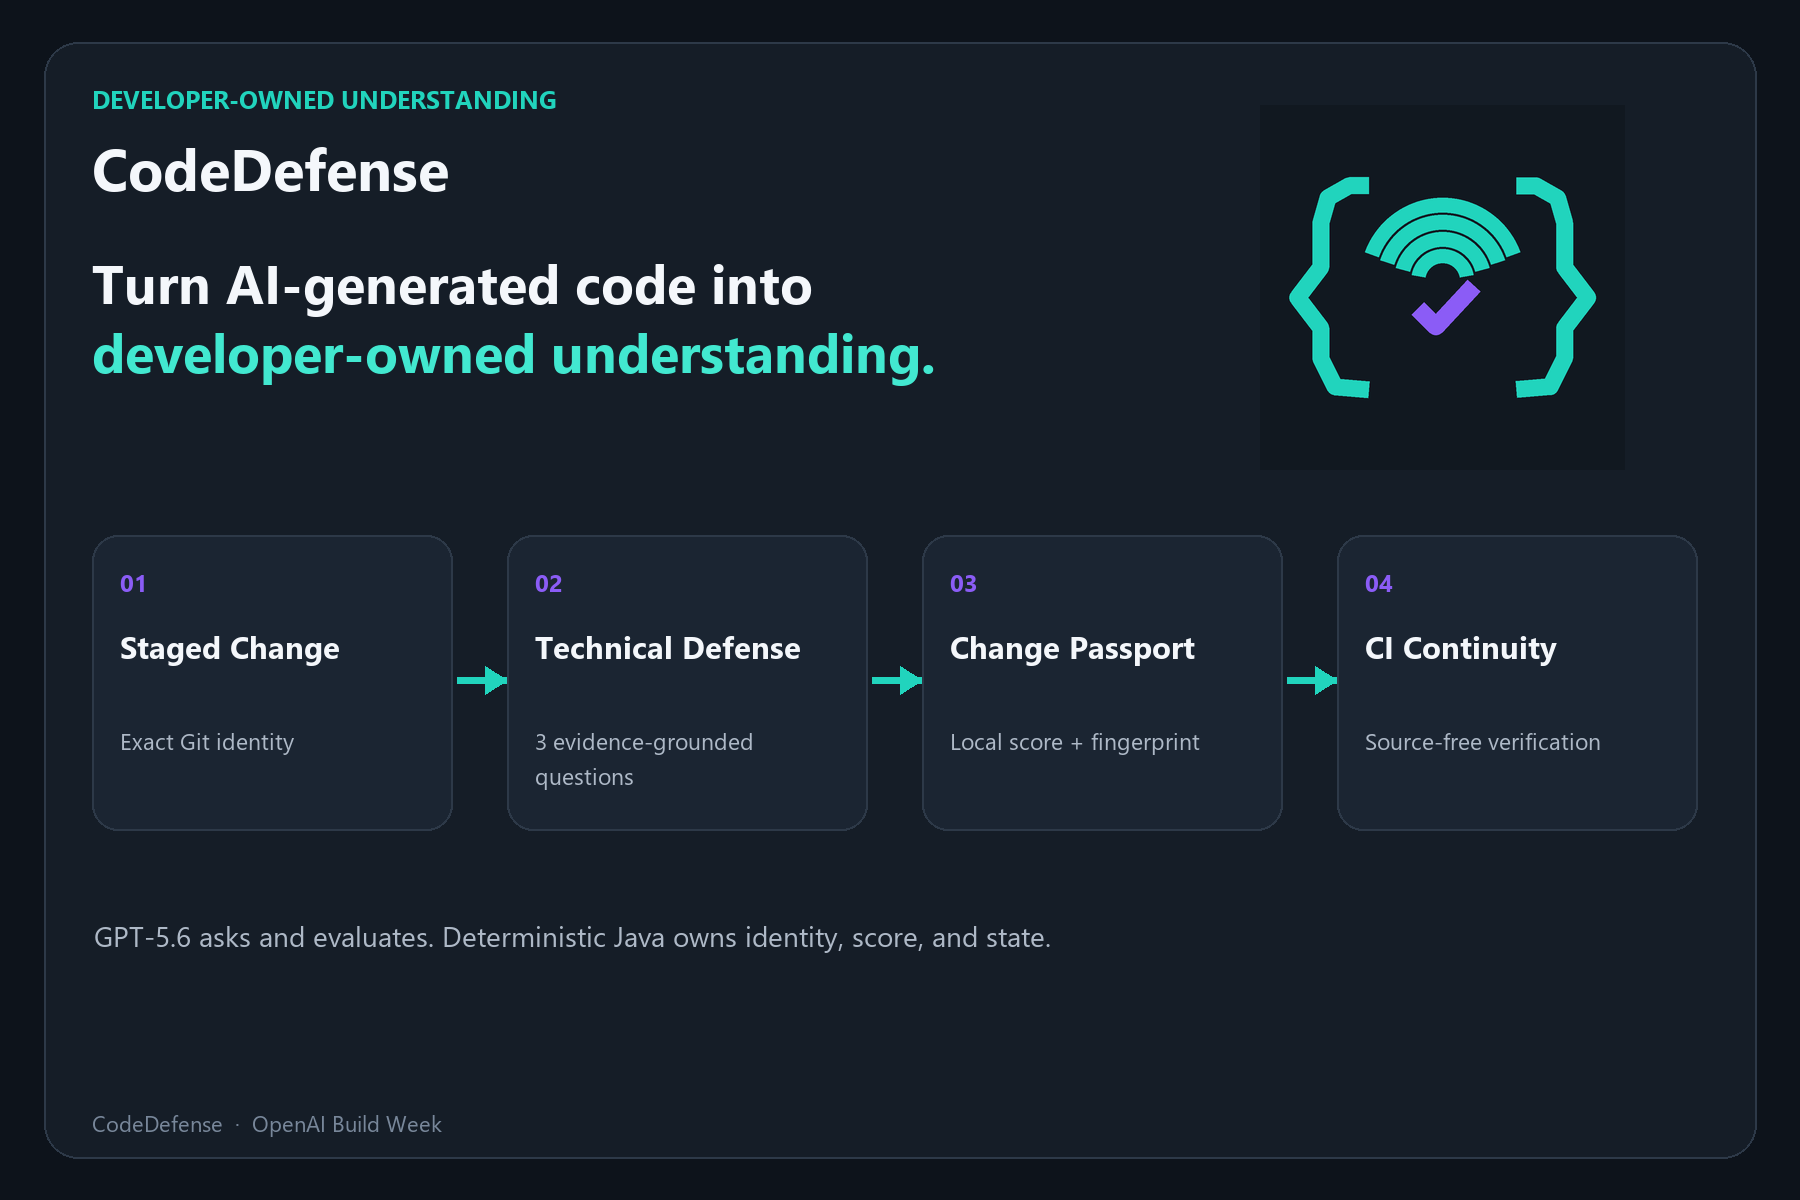Click the 01 step number
Viewport: 1800px width, 1200px height.
(133, 584)
